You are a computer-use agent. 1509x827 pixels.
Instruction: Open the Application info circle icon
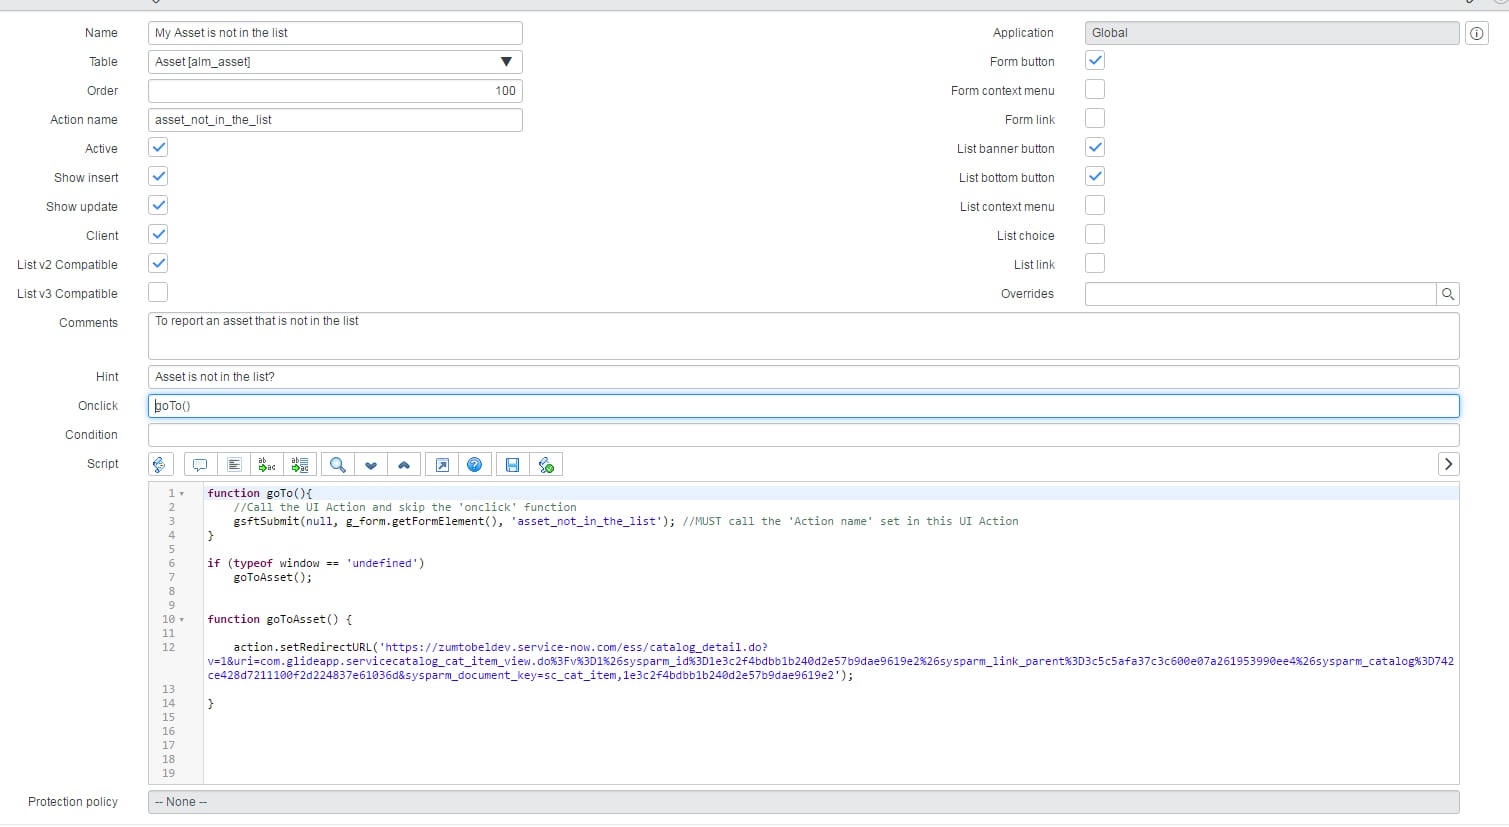tap(1476, 33)
